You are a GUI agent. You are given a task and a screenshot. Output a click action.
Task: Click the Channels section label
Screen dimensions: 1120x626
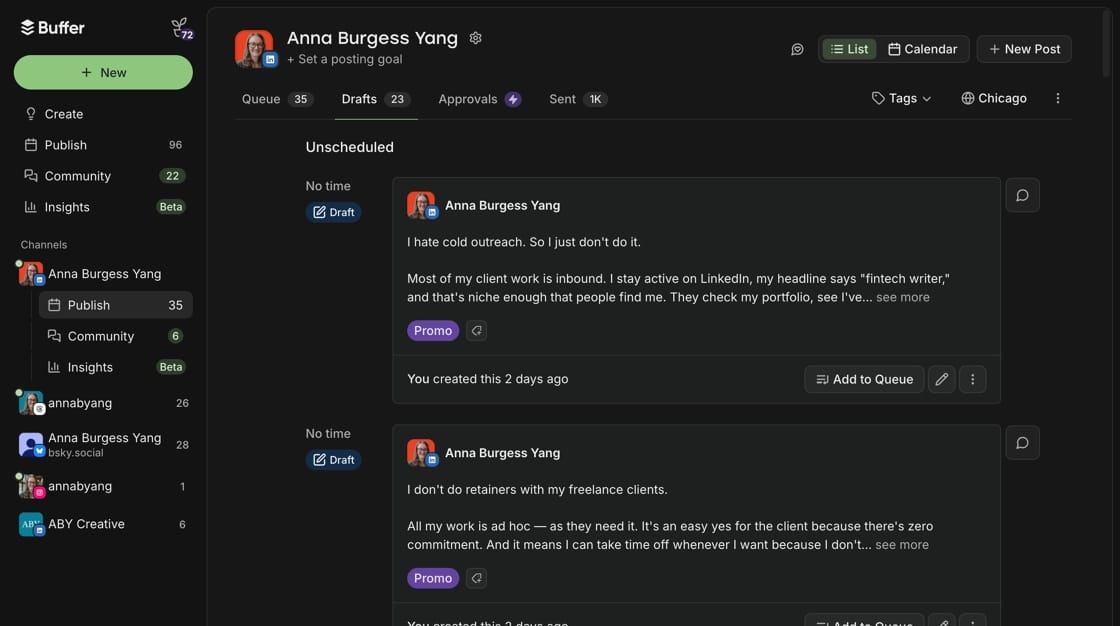[x=44, y=244]
